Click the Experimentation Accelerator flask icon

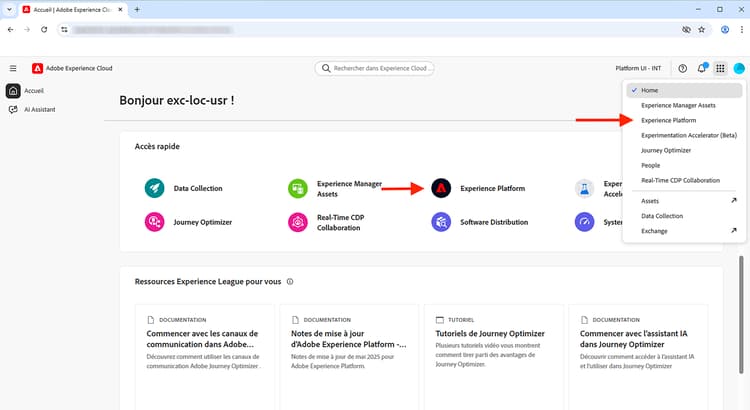585,188
